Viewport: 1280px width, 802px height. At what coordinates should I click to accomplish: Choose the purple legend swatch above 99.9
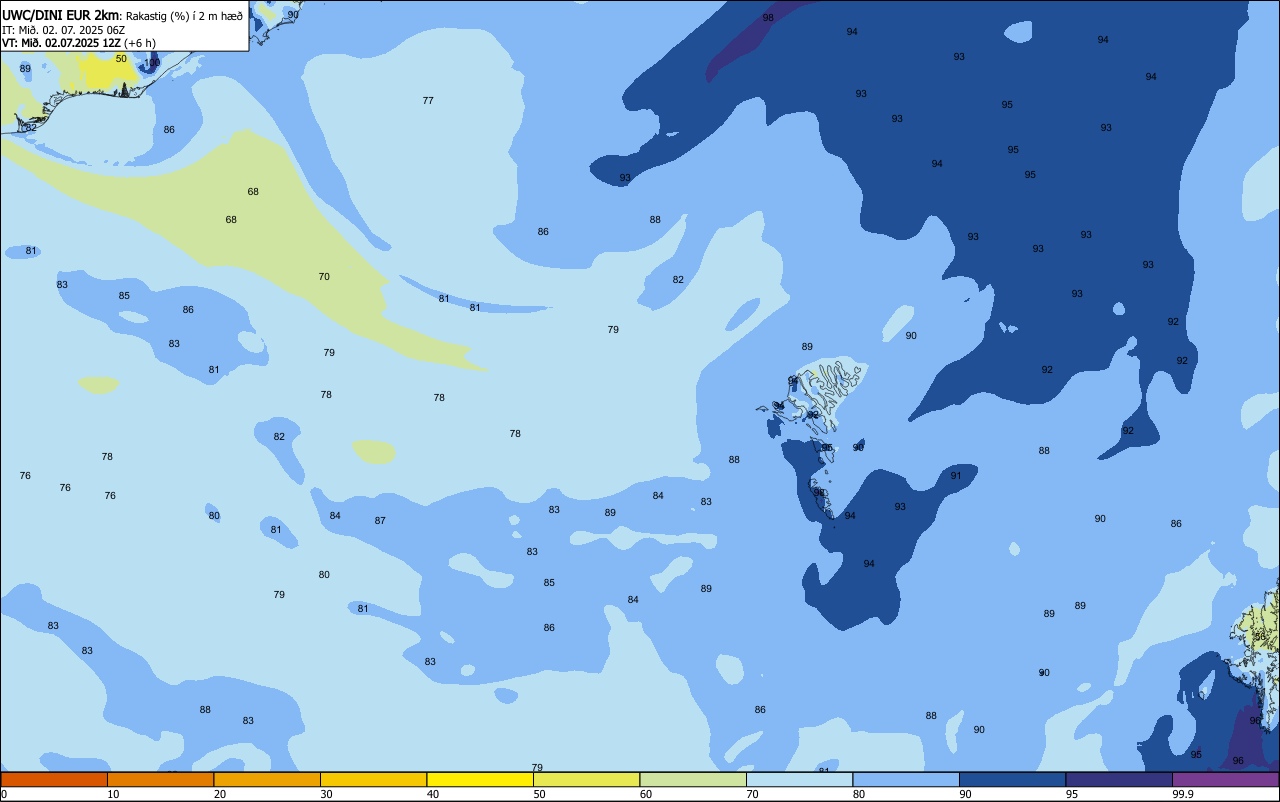click(1225, 779)
